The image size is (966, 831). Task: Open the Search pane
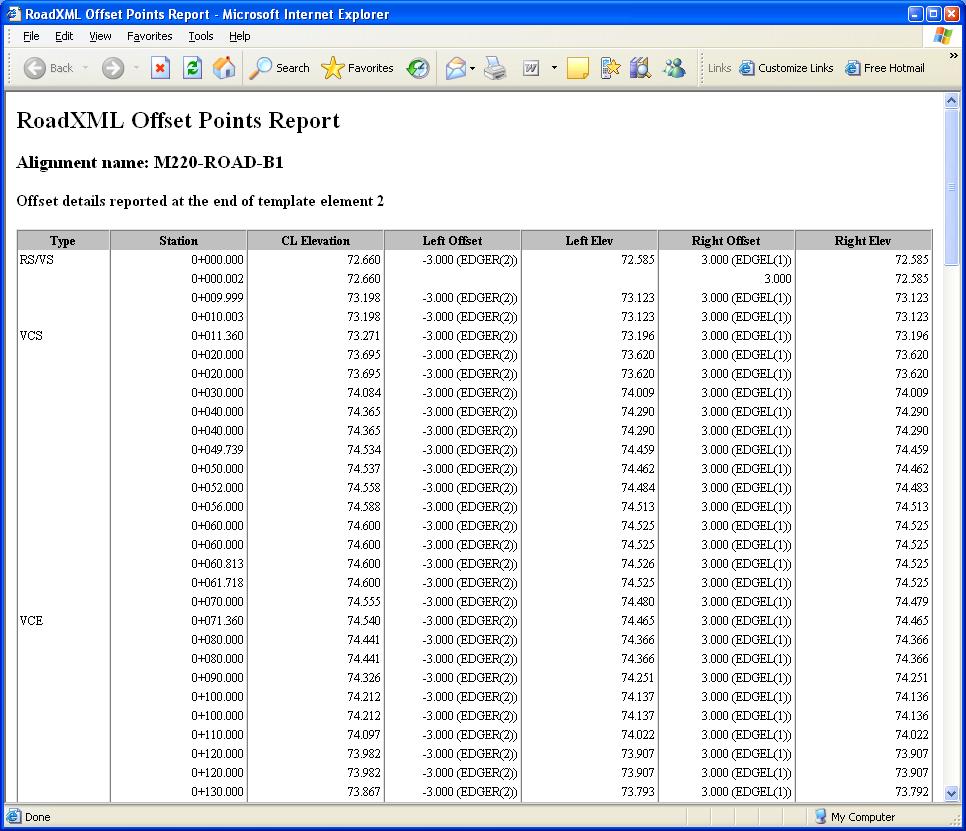pos(280,68)
